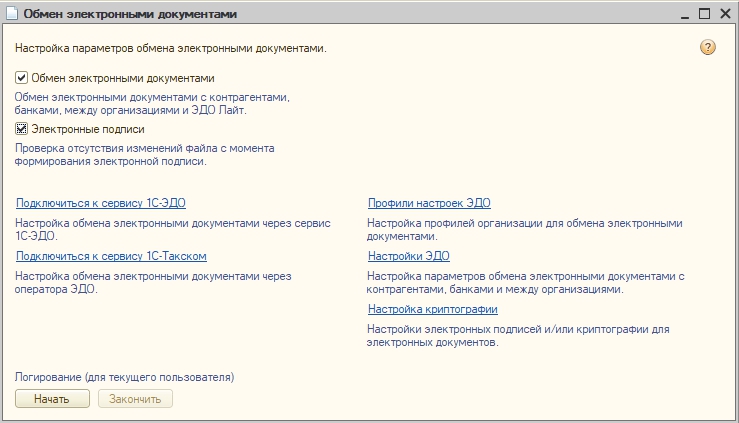Click the 'Начать' logging button
Screen dimensions: 739x423
(x=52, y=399)
